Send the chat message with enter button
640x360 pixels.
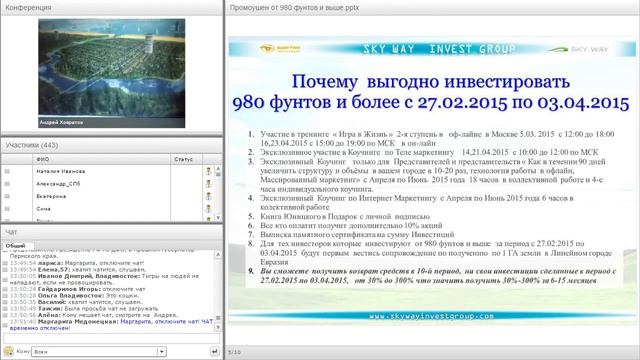(x=214, y=351)
